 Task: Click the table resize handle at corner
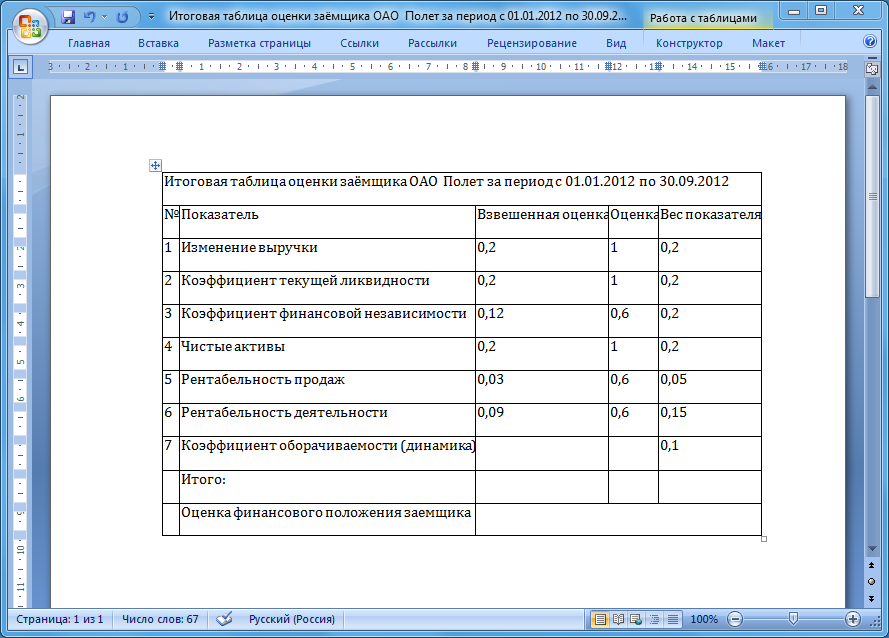pyautogui.click(x=764, y=539)
